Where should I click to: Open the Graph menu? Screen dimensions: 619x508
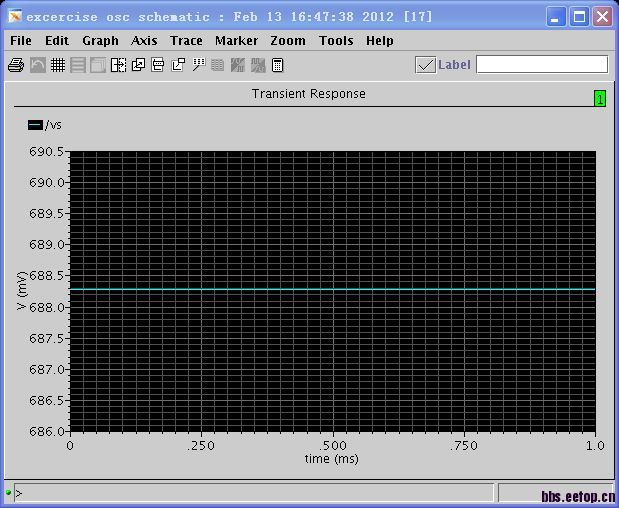tap(100, 41)
